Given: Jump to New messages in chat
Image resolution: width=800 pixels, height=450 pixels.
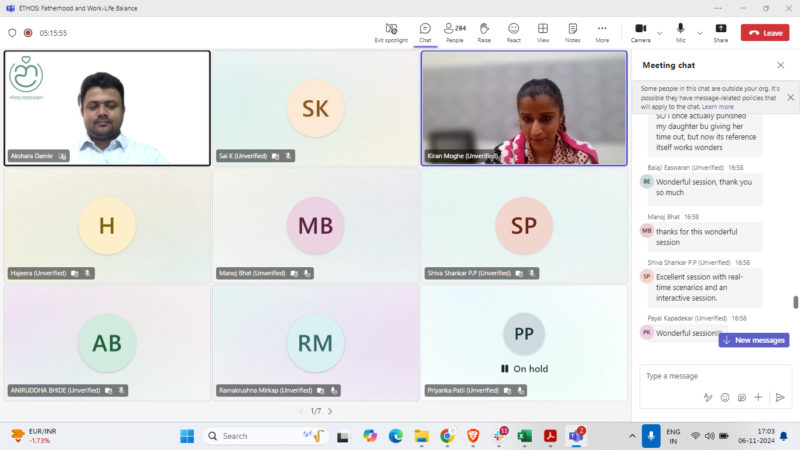Looking at the screenshot, I should click(x=754, y=340).
